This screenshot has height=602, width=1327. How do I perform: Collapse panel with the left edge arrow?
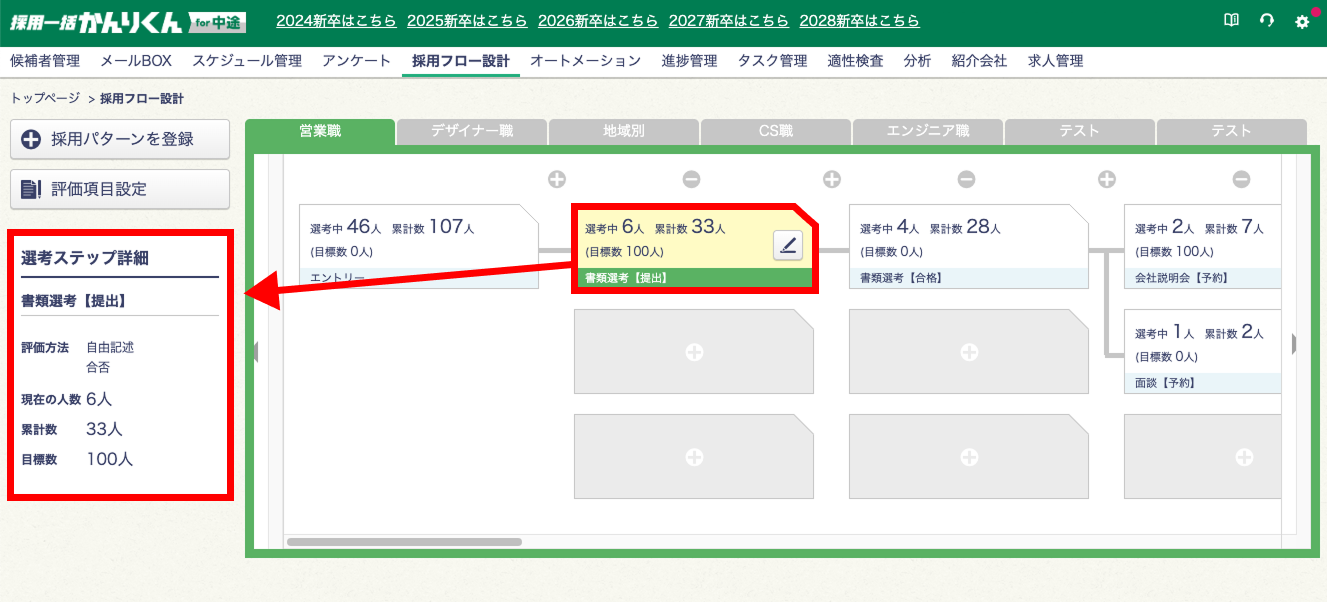255,351
